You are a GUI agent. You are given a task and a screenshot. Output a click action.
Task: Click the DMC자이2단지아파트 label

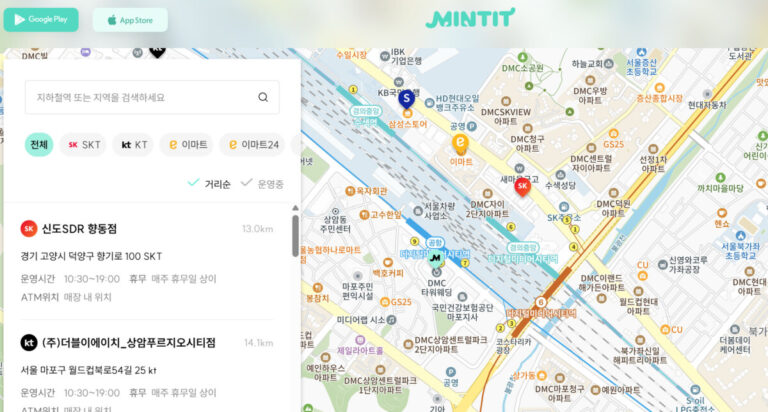(487, 209)
